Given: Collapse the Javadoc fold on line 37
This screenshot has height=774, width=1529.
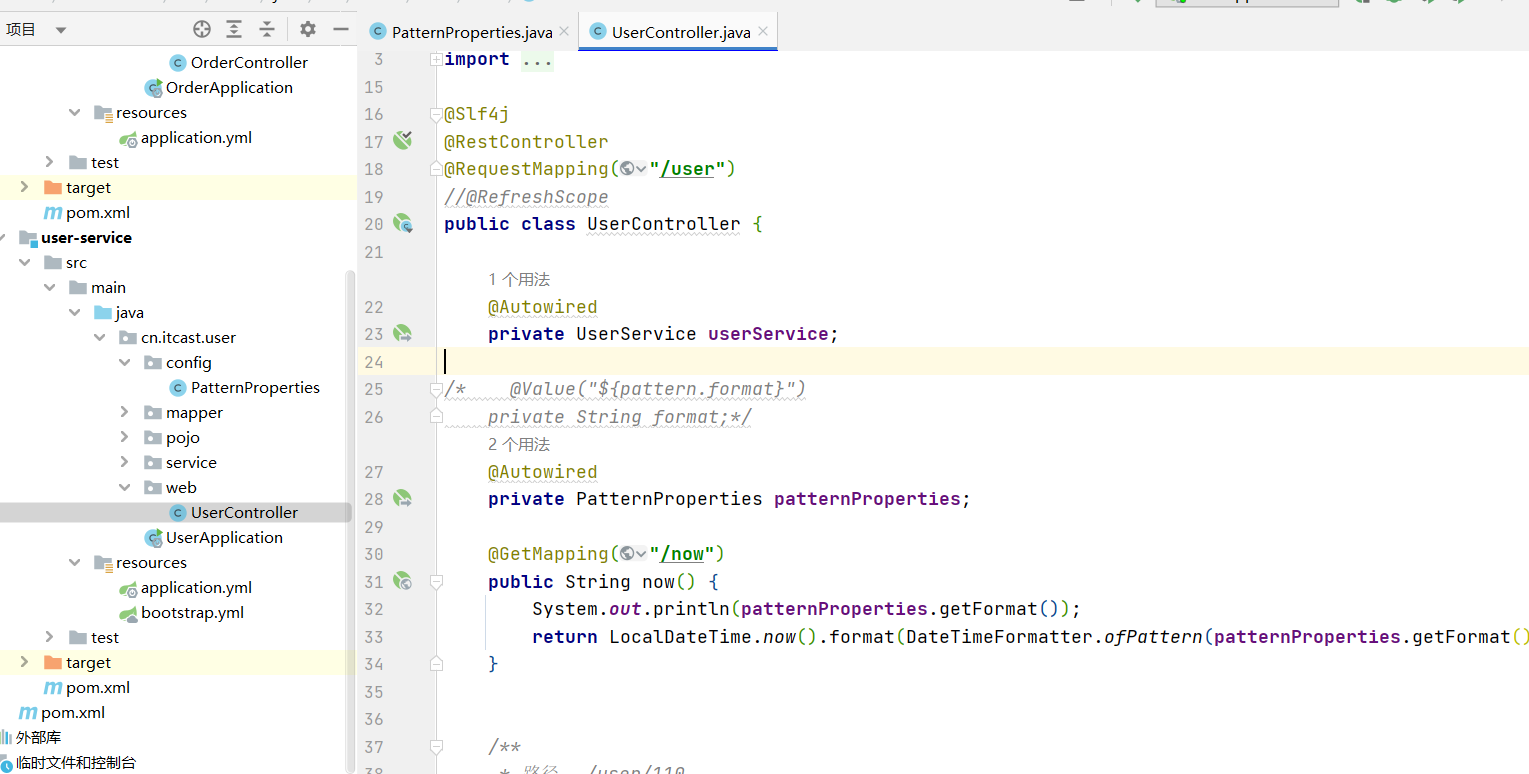Looking at the screenshot, I should (436, 746).
